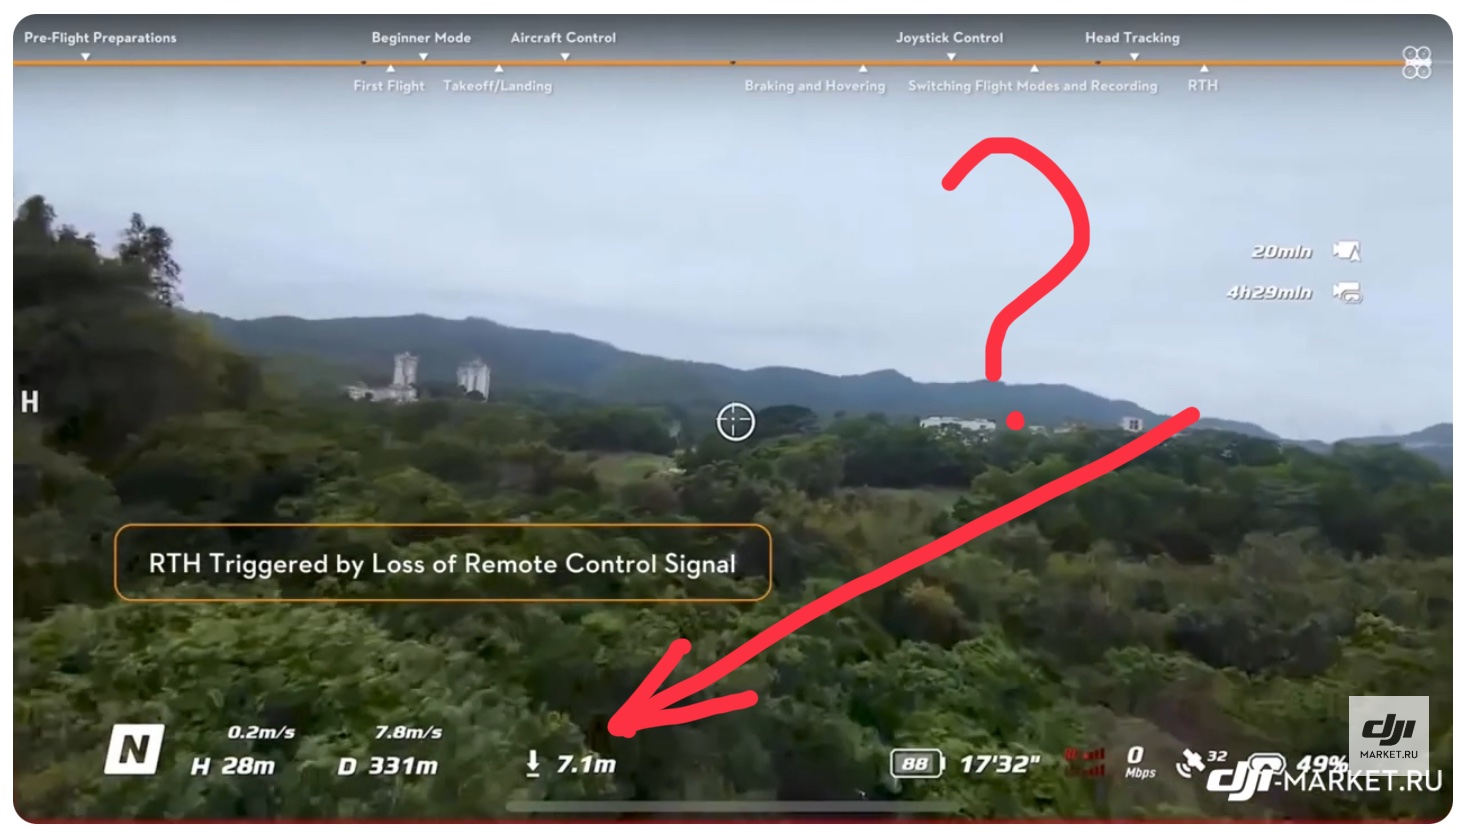
Task: Click the four-circle drone icon at top right
Action: pos(1416,62)
